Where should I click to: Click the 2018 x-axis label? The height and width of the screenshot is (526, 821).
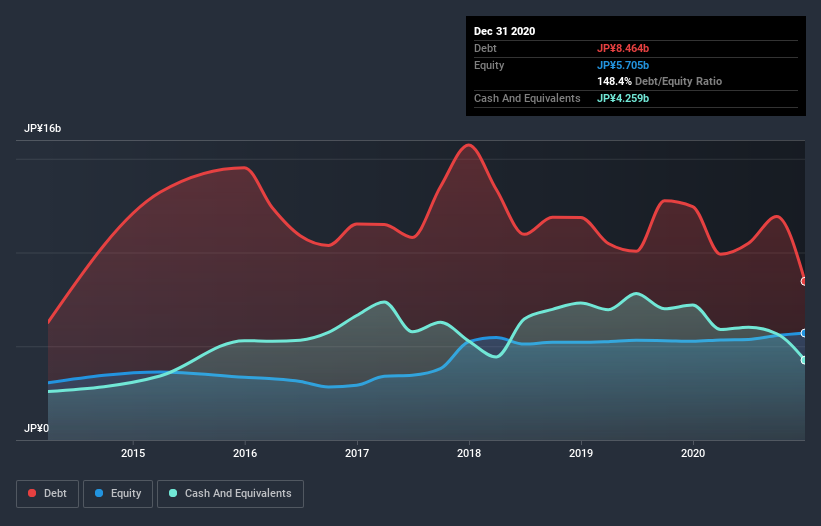pyautogui.click(x=469, y=453)
